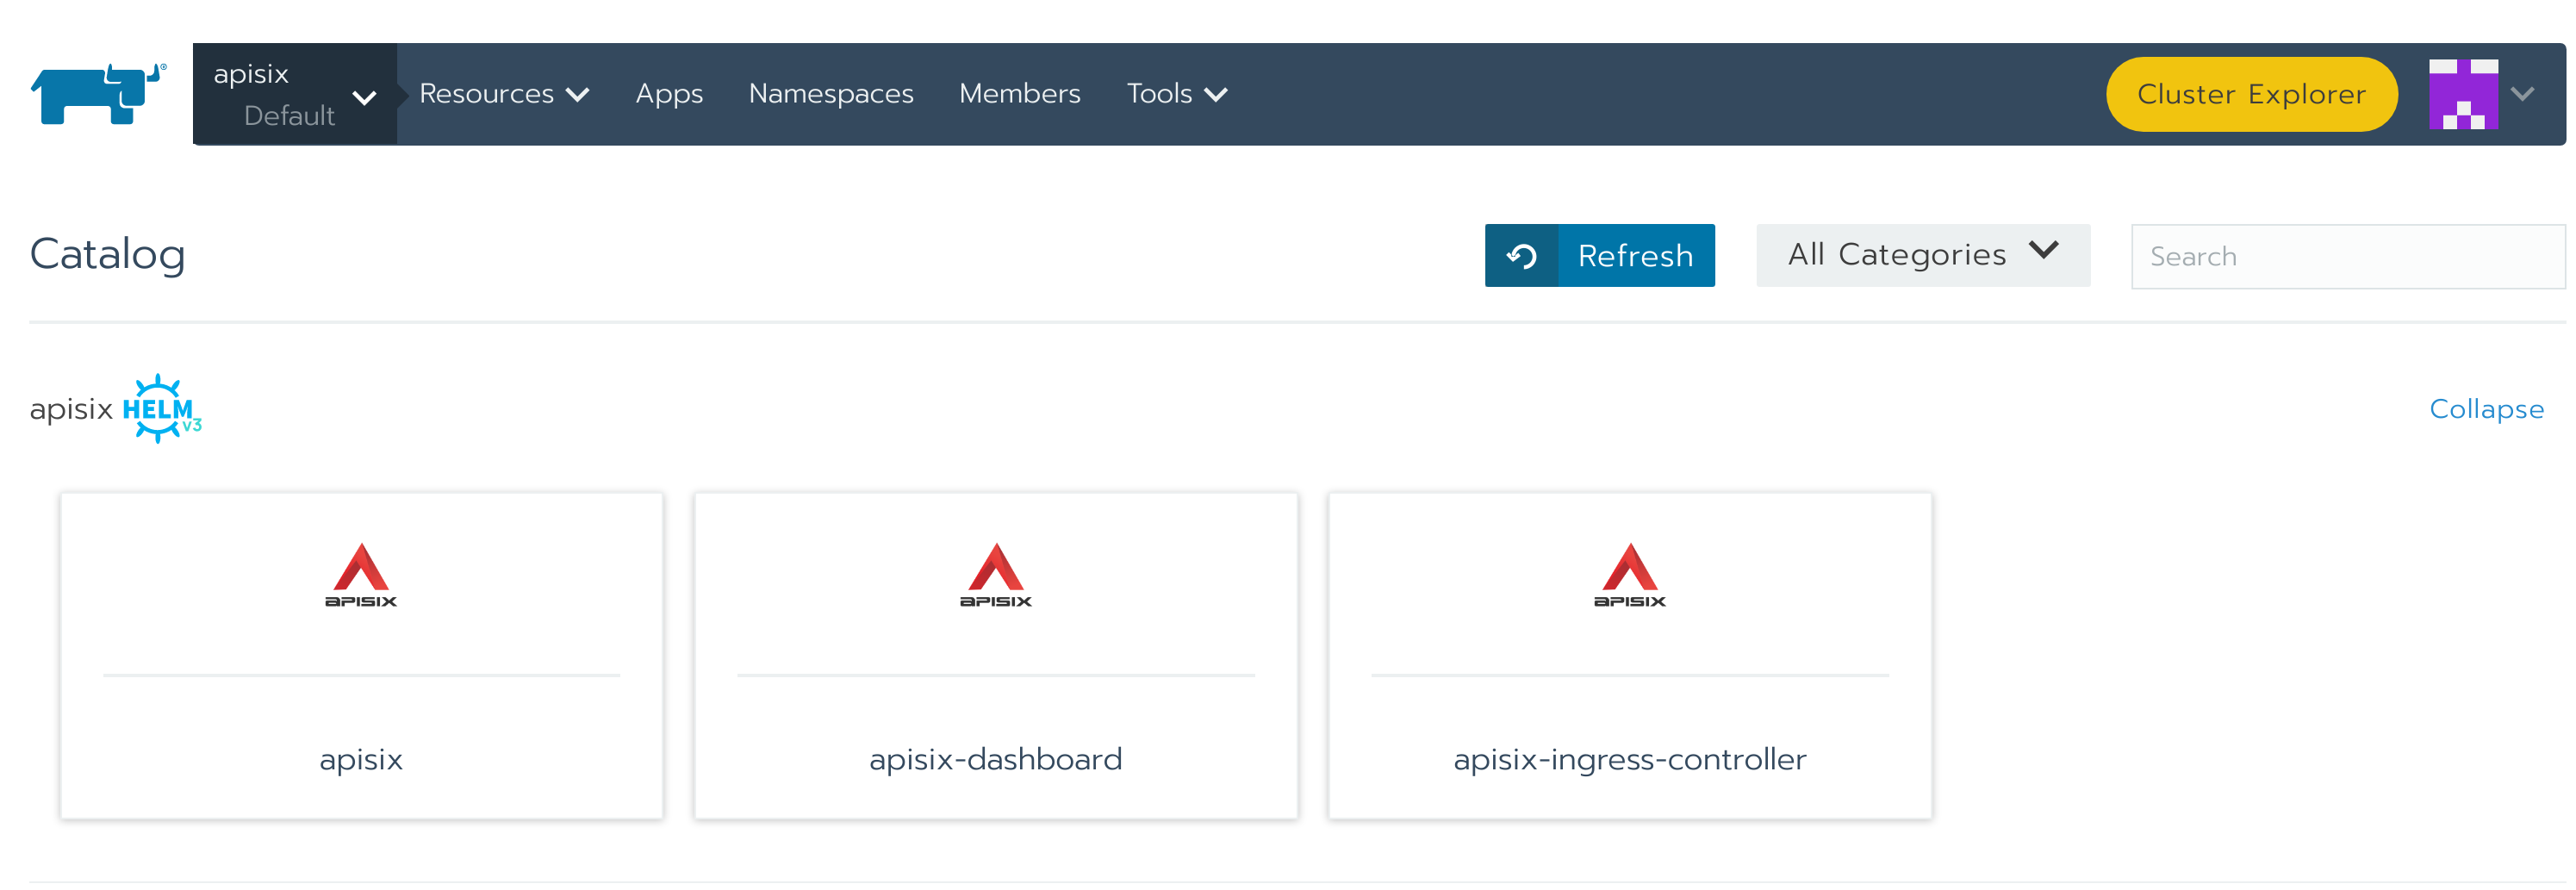Click the Rancher cow logo
The width and height of the screenshot is (2576, 890).
[x=98, y=94]
